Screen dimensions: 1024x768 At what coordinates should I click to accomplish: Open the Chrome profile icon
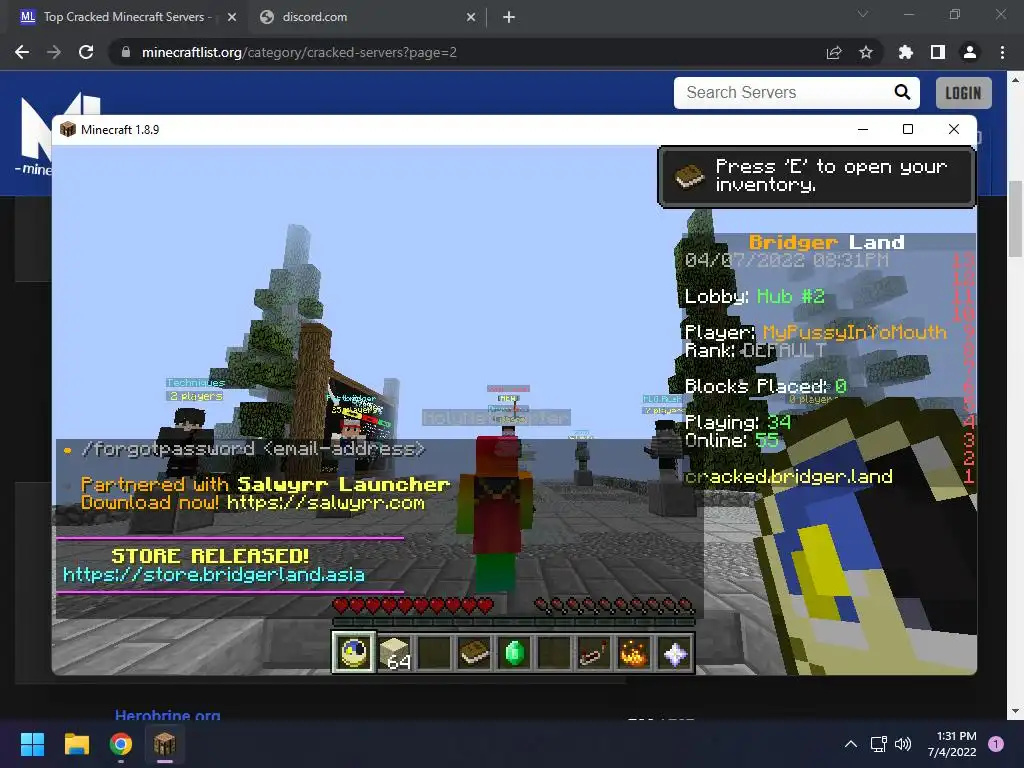pos(970,52)
